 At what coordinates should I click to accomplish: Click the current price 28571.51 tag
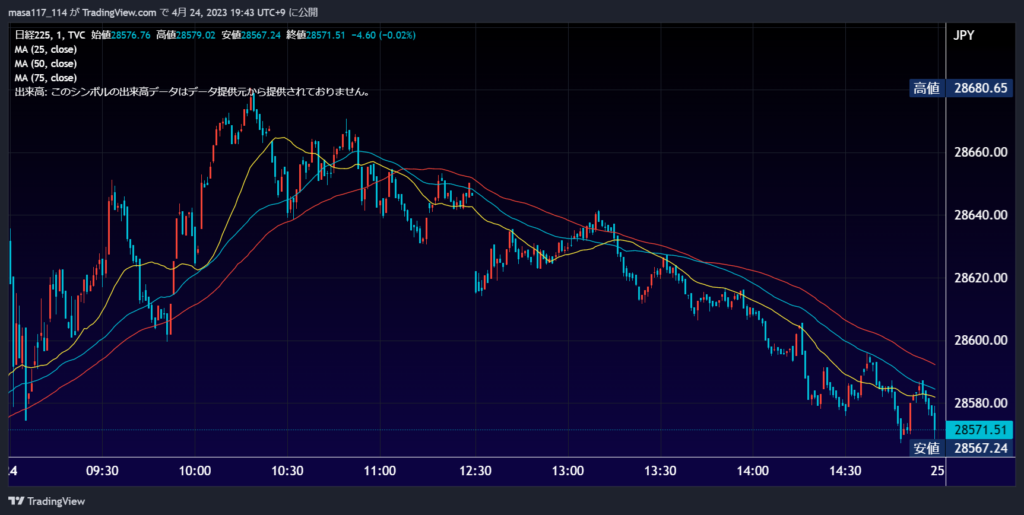(979, 430)
